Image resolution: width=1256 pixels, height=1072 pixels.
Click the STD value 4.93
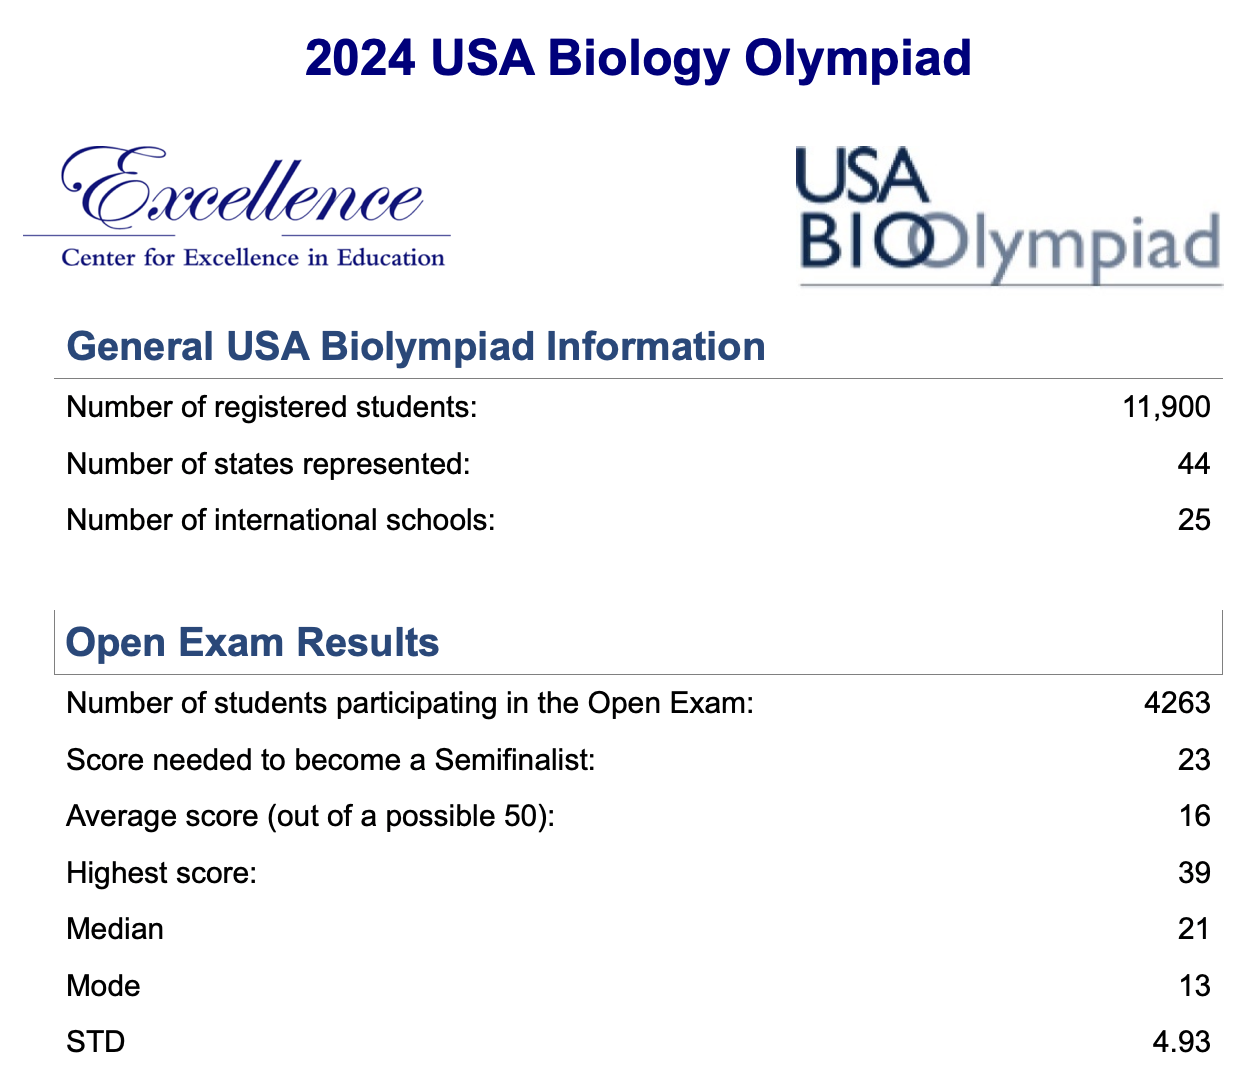(x=1182, y=1042)
